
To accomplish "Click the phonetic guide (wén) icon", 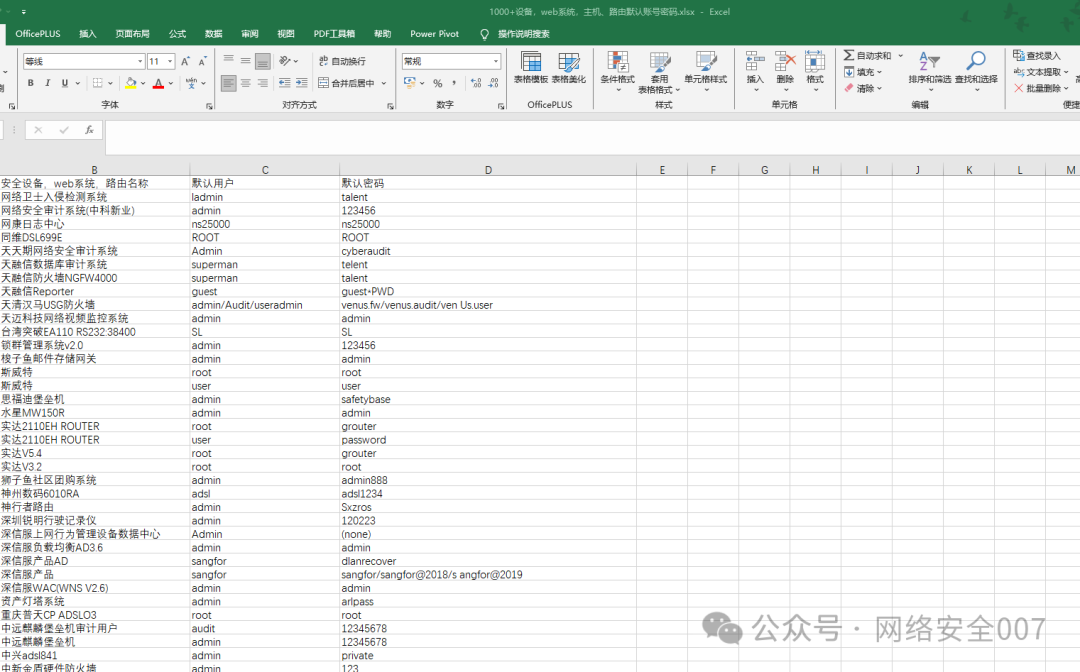I will tap(191, 83).
